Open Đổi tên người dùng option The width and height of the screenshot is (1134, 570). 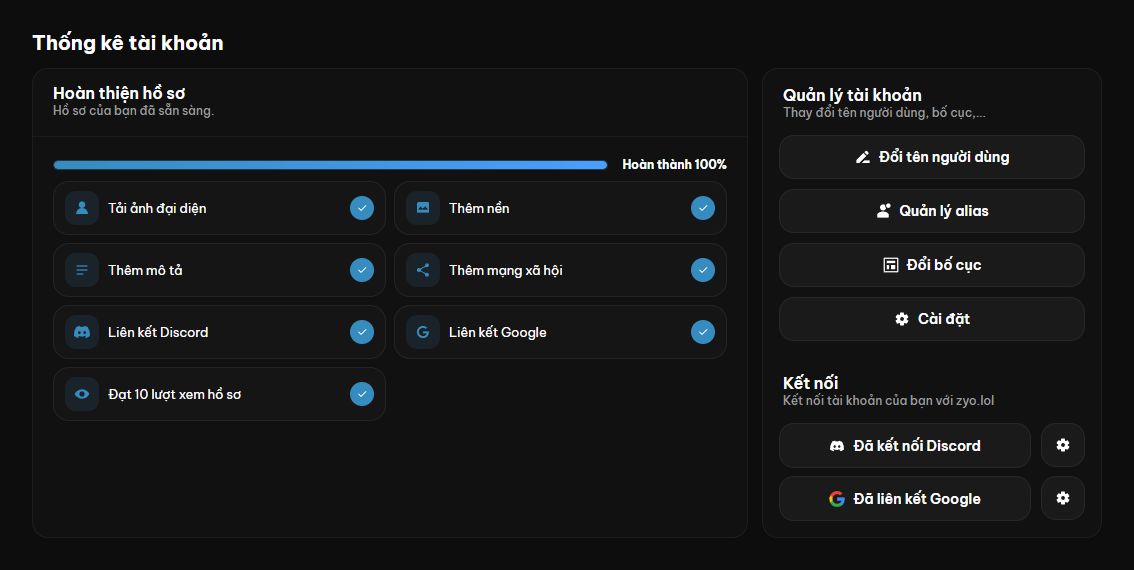point(932,157)
